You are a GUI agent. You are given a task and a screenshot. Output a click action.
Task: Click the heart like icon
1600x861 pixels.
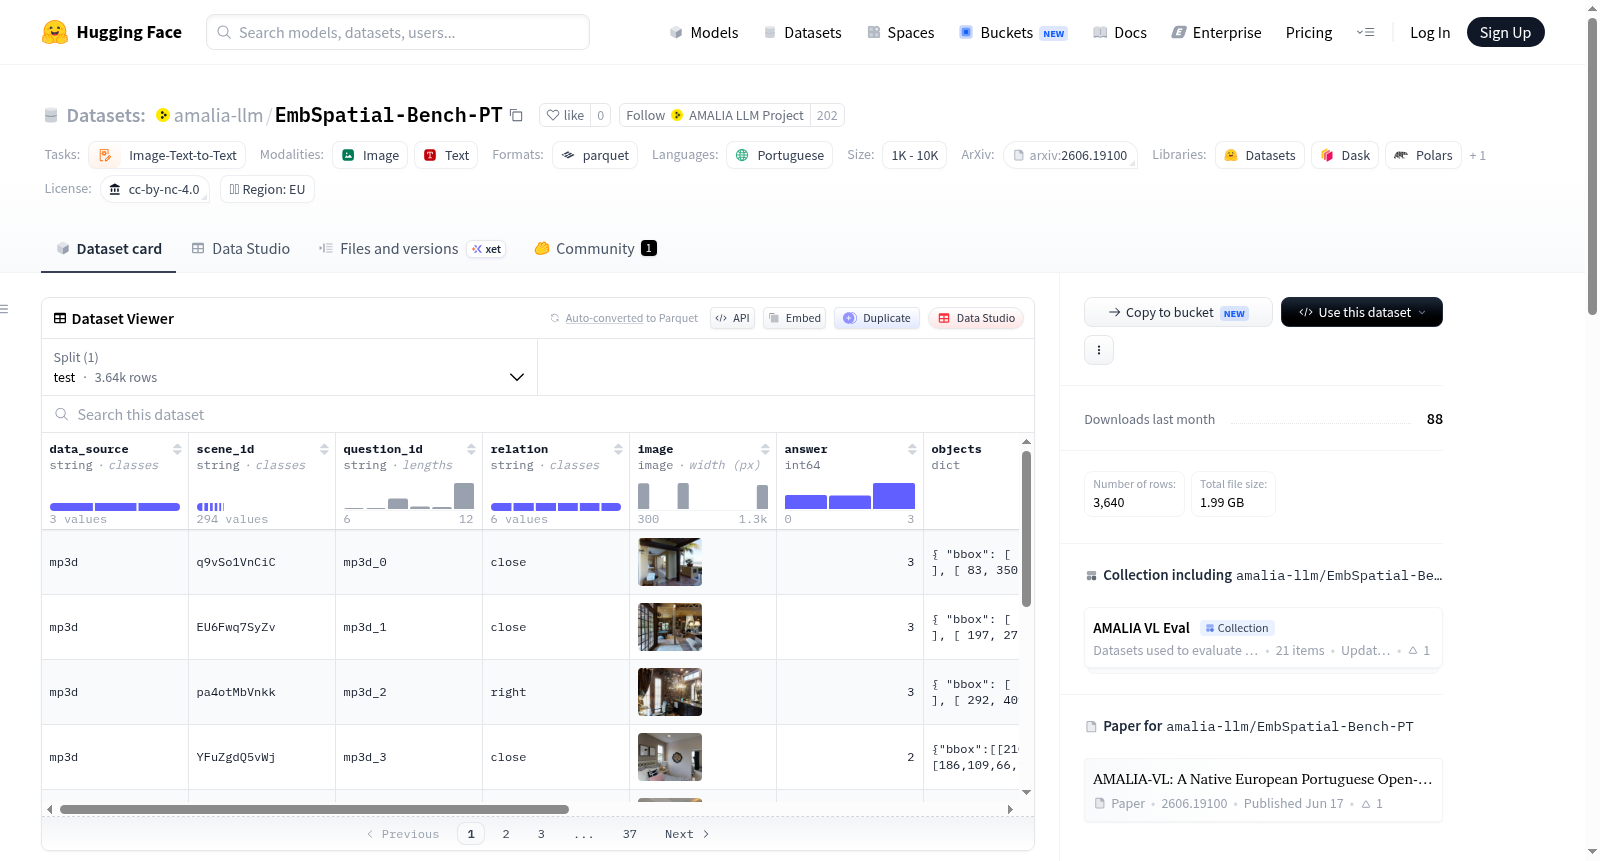(x=553, y=115)
